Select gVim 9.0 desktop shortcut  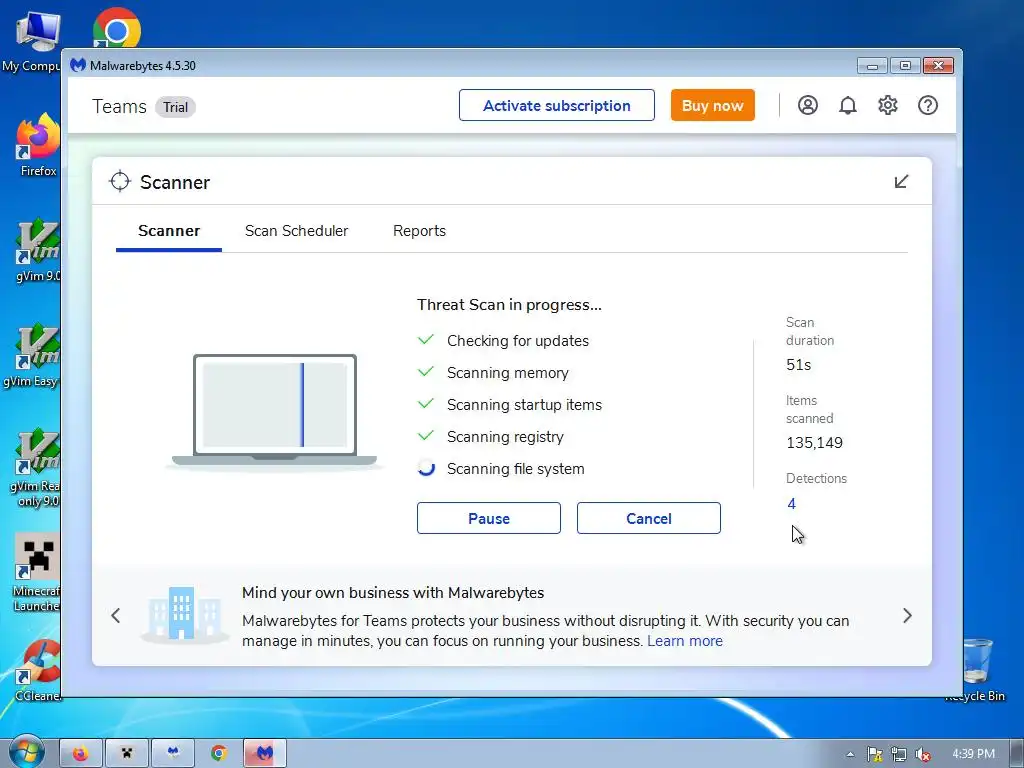pyautogui.click(x=38, y=250)
